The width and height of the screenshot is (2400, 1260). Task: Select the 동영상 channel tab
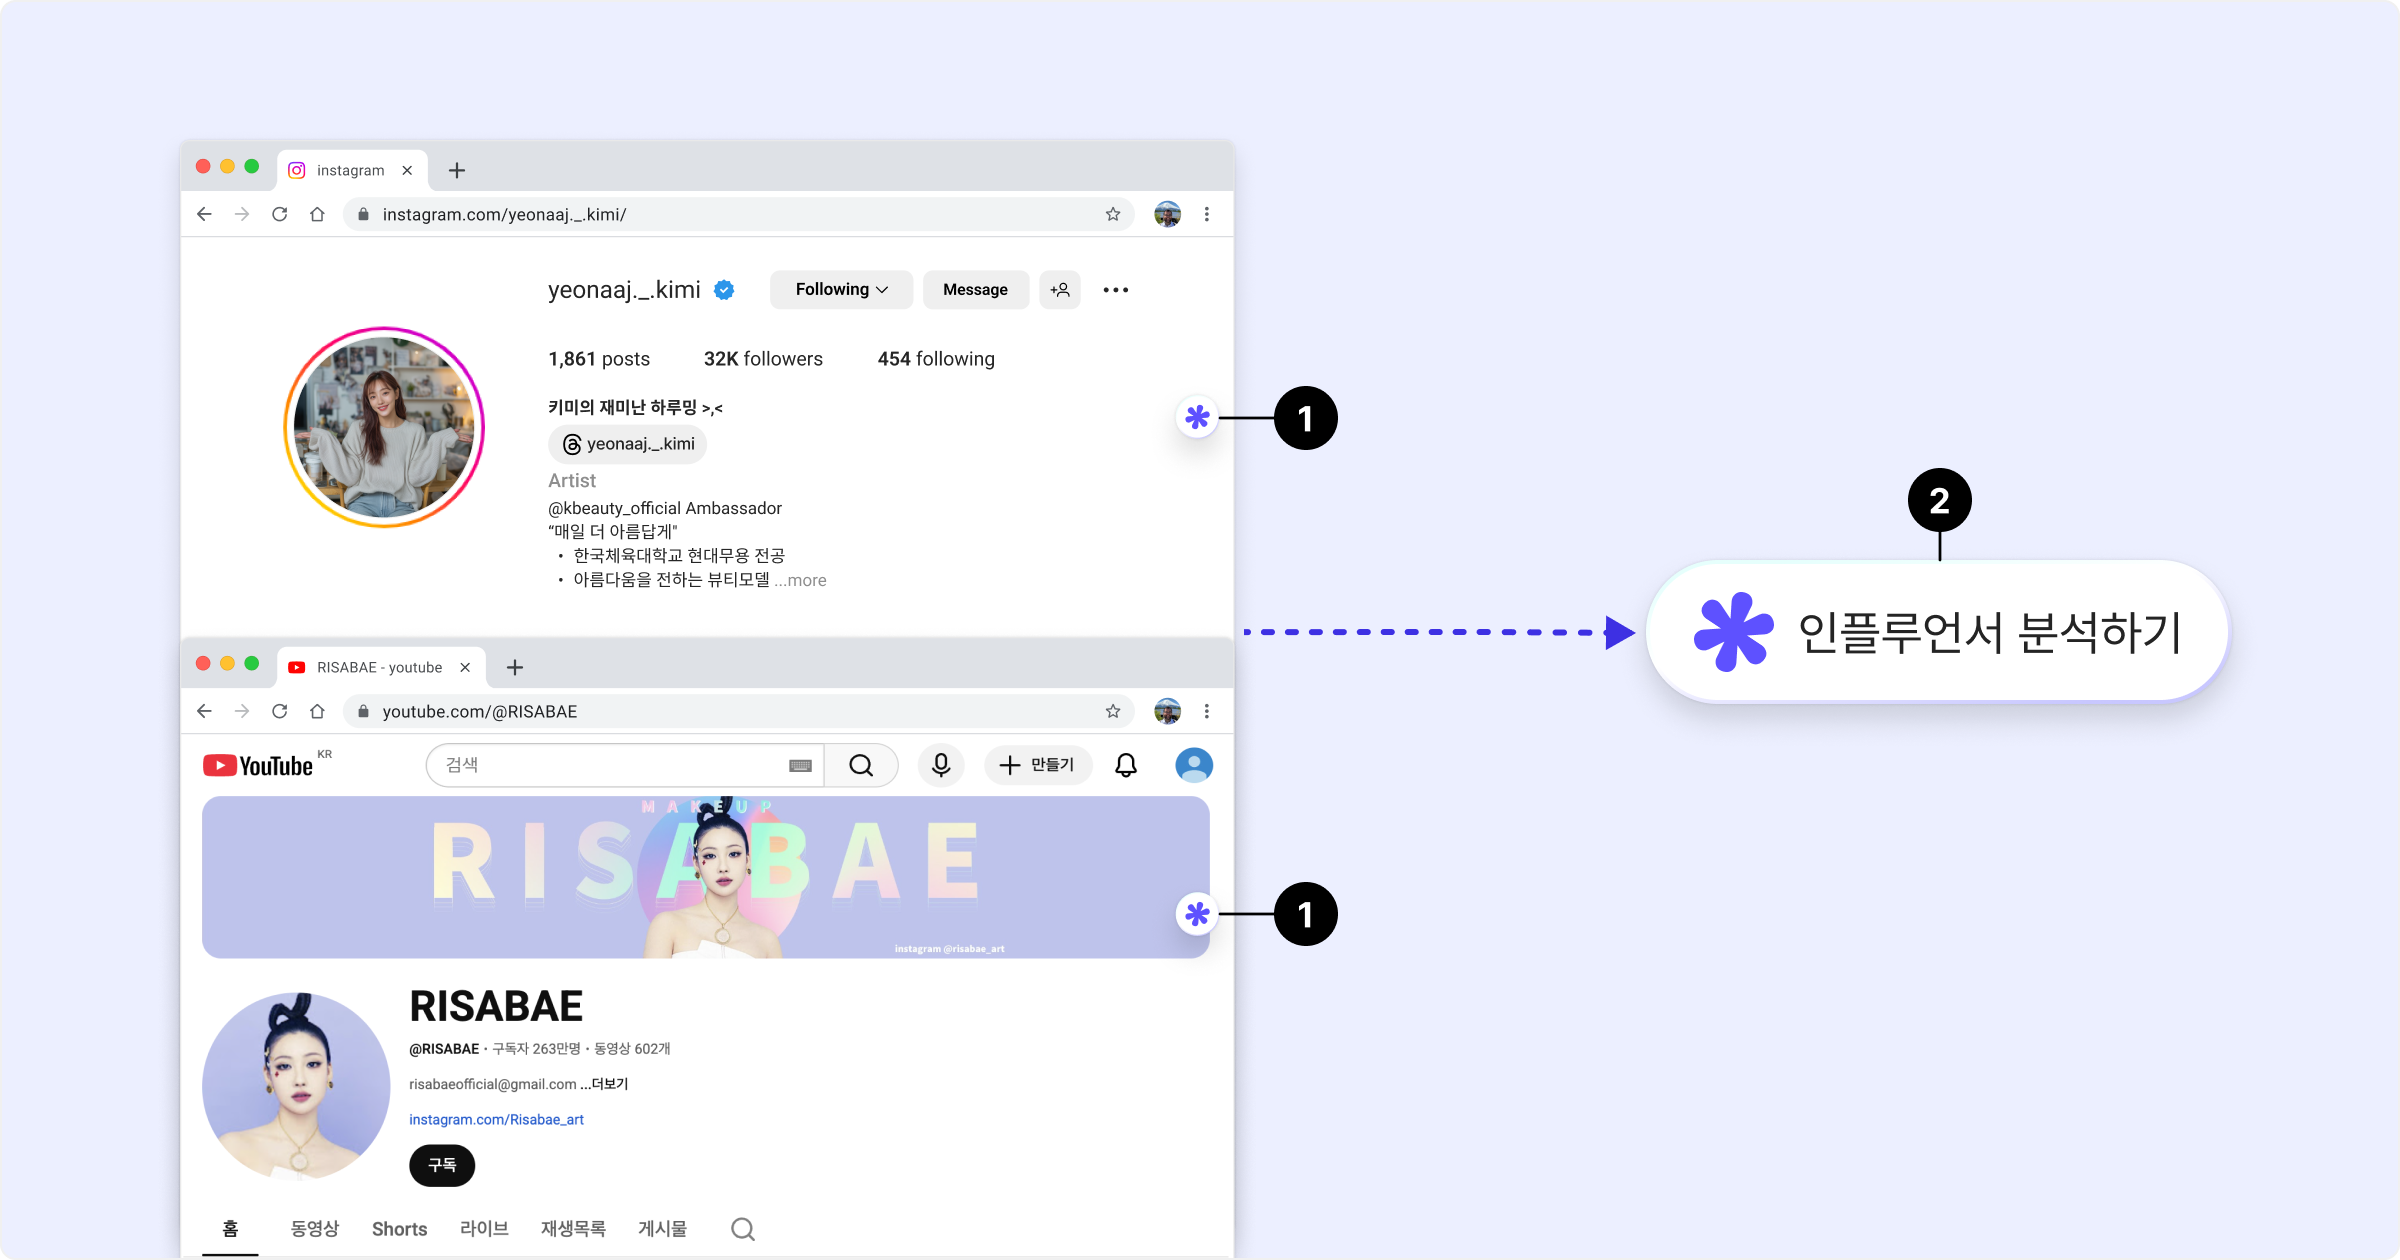[315, 1229]
